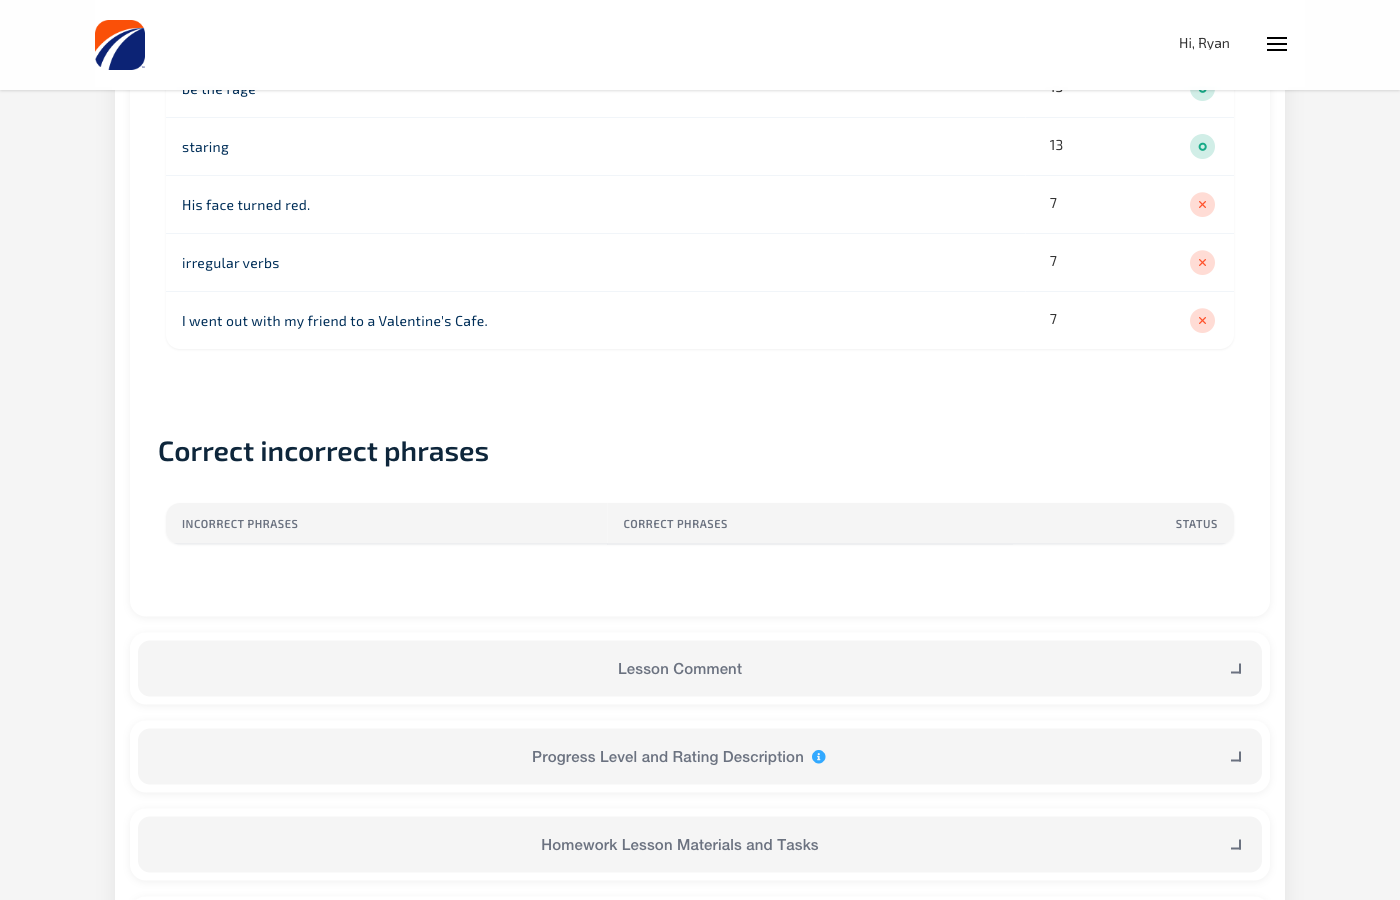The image size is (1400, 900).
Task: Open the hamburger menu
Action: pos(1276,44)
